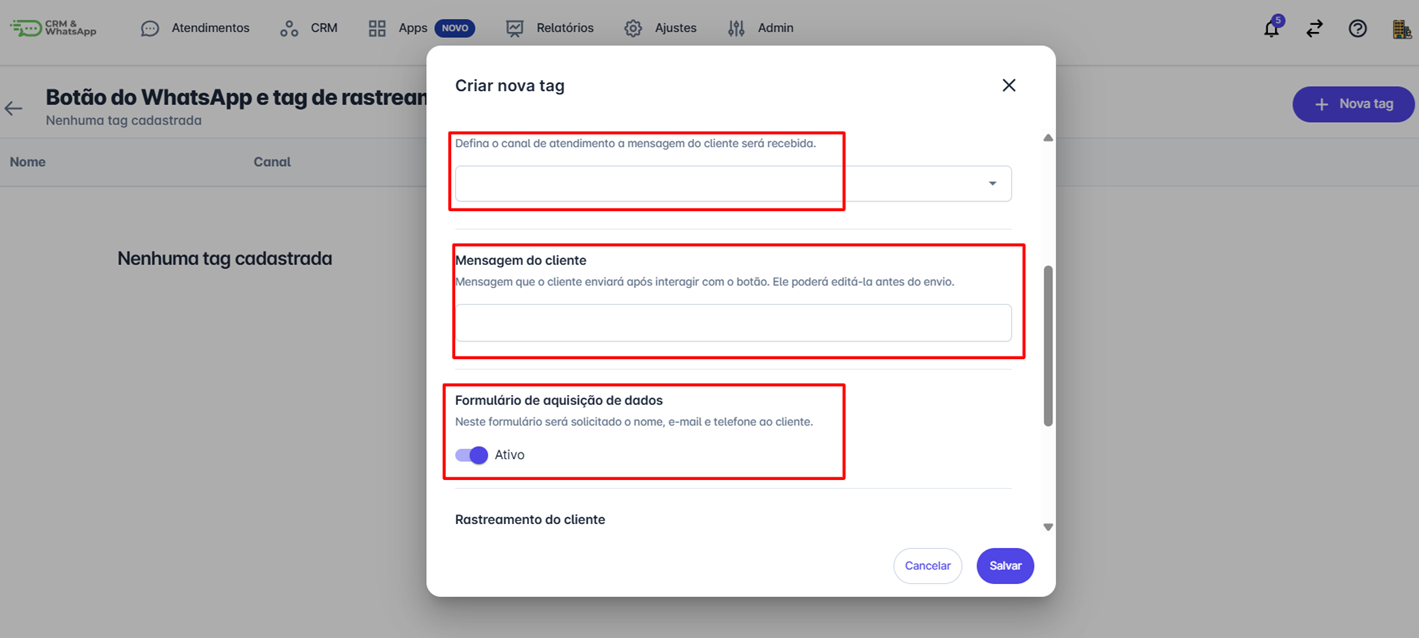The height and width of the screenshot is (638, 1419).
Task: Click the notification bell icon
Action: 1271,29
